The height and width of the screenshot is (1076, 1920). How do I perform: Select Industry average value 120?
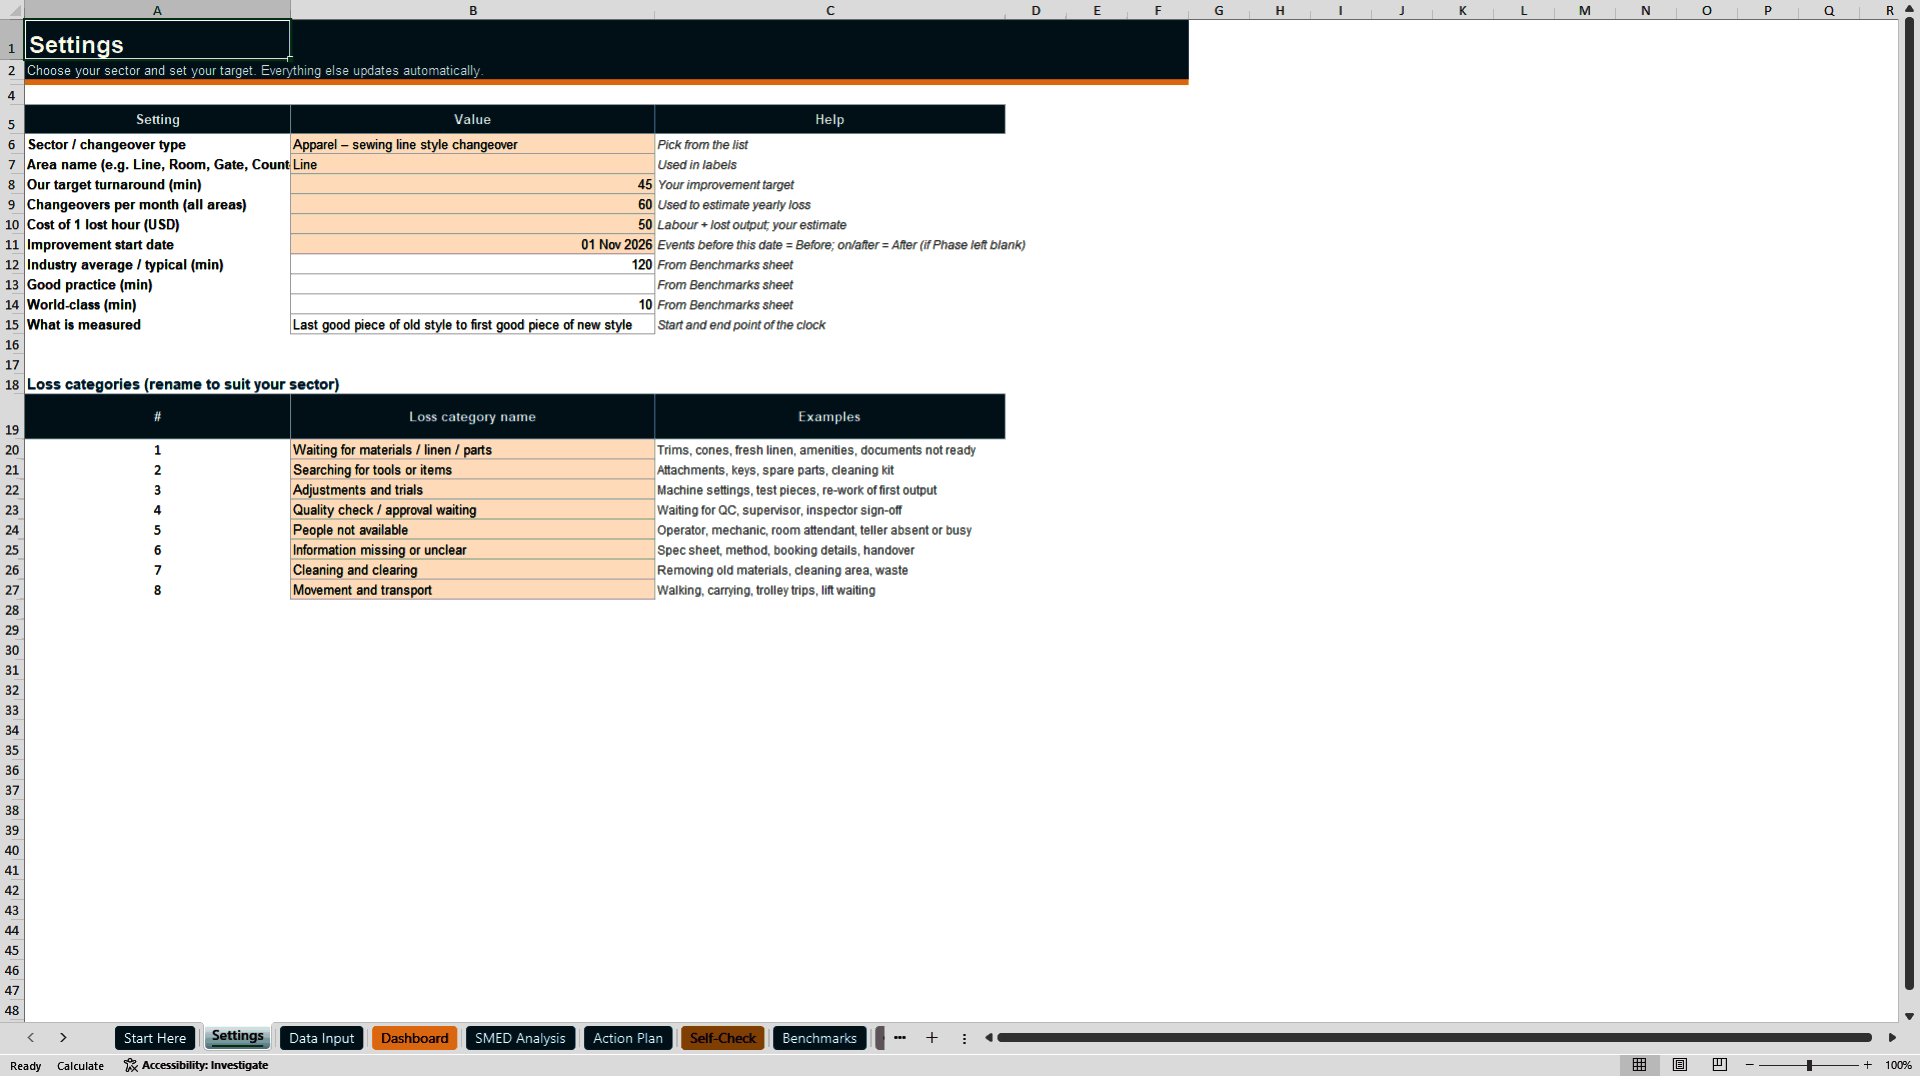(472, 264)
